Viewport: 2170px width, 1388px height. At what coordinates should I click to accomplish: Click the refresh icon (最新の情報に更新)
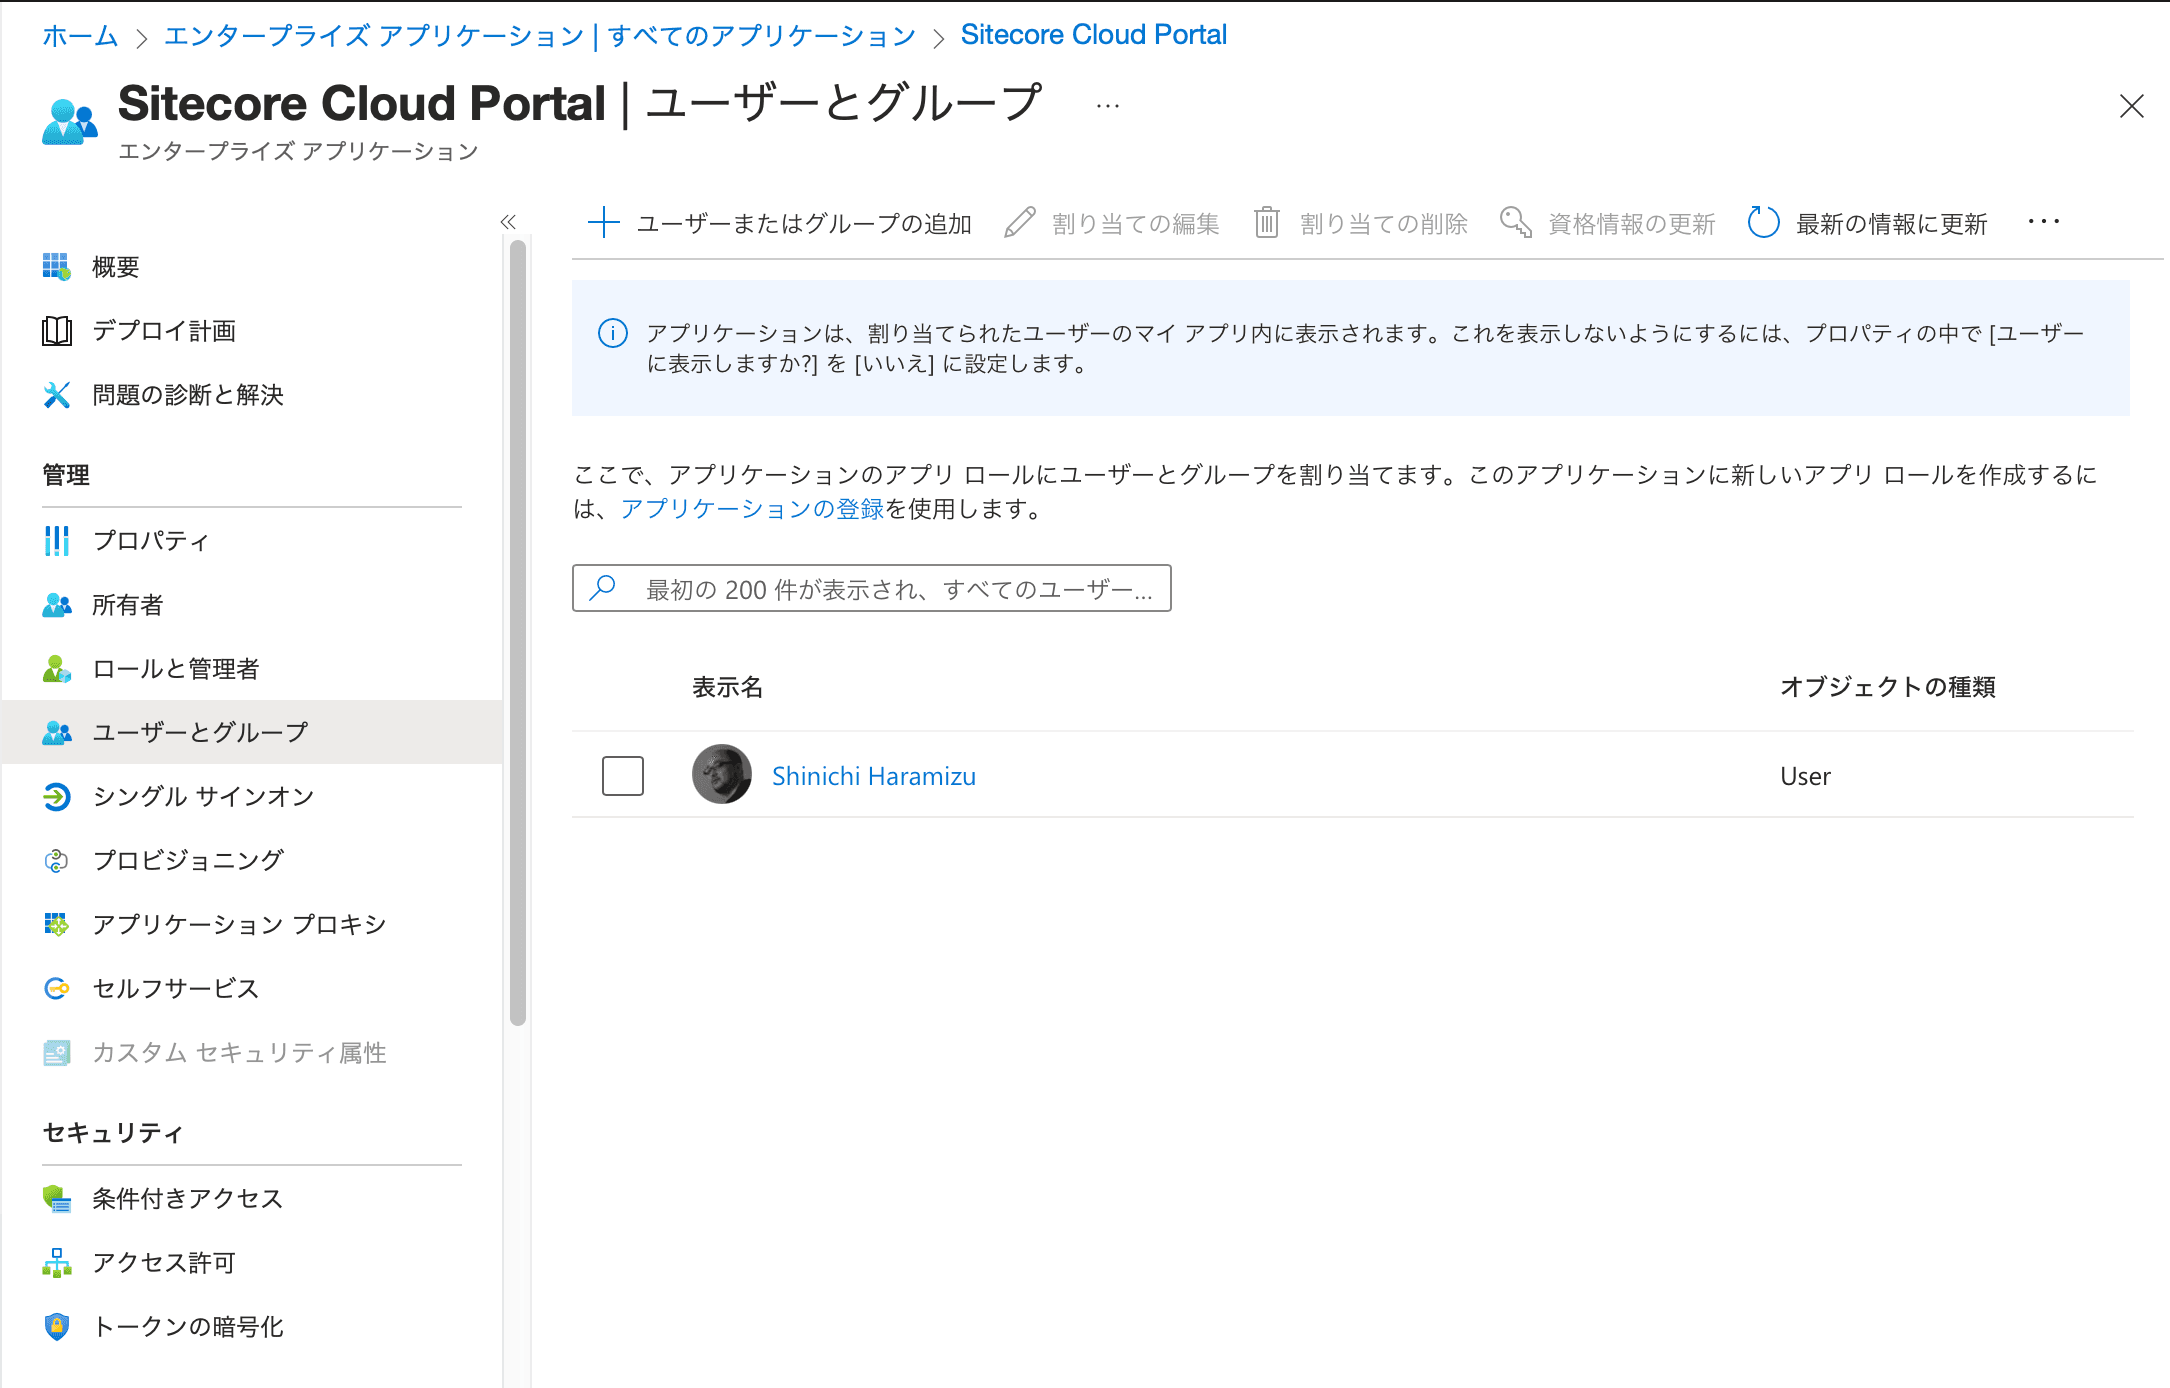(x=1763, y=222)
